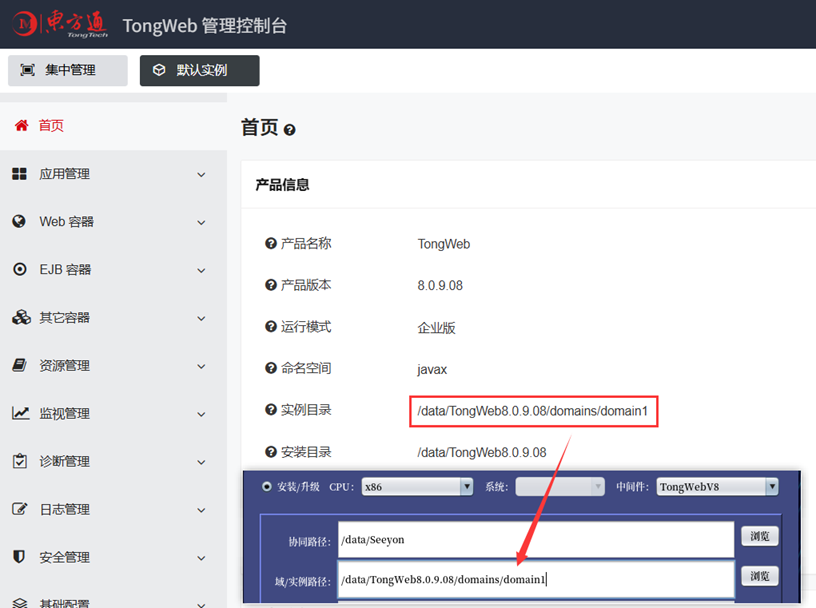
Task: Switch to the 默认实例 tab
Action: pyautogui.click(x=199, y=70)
